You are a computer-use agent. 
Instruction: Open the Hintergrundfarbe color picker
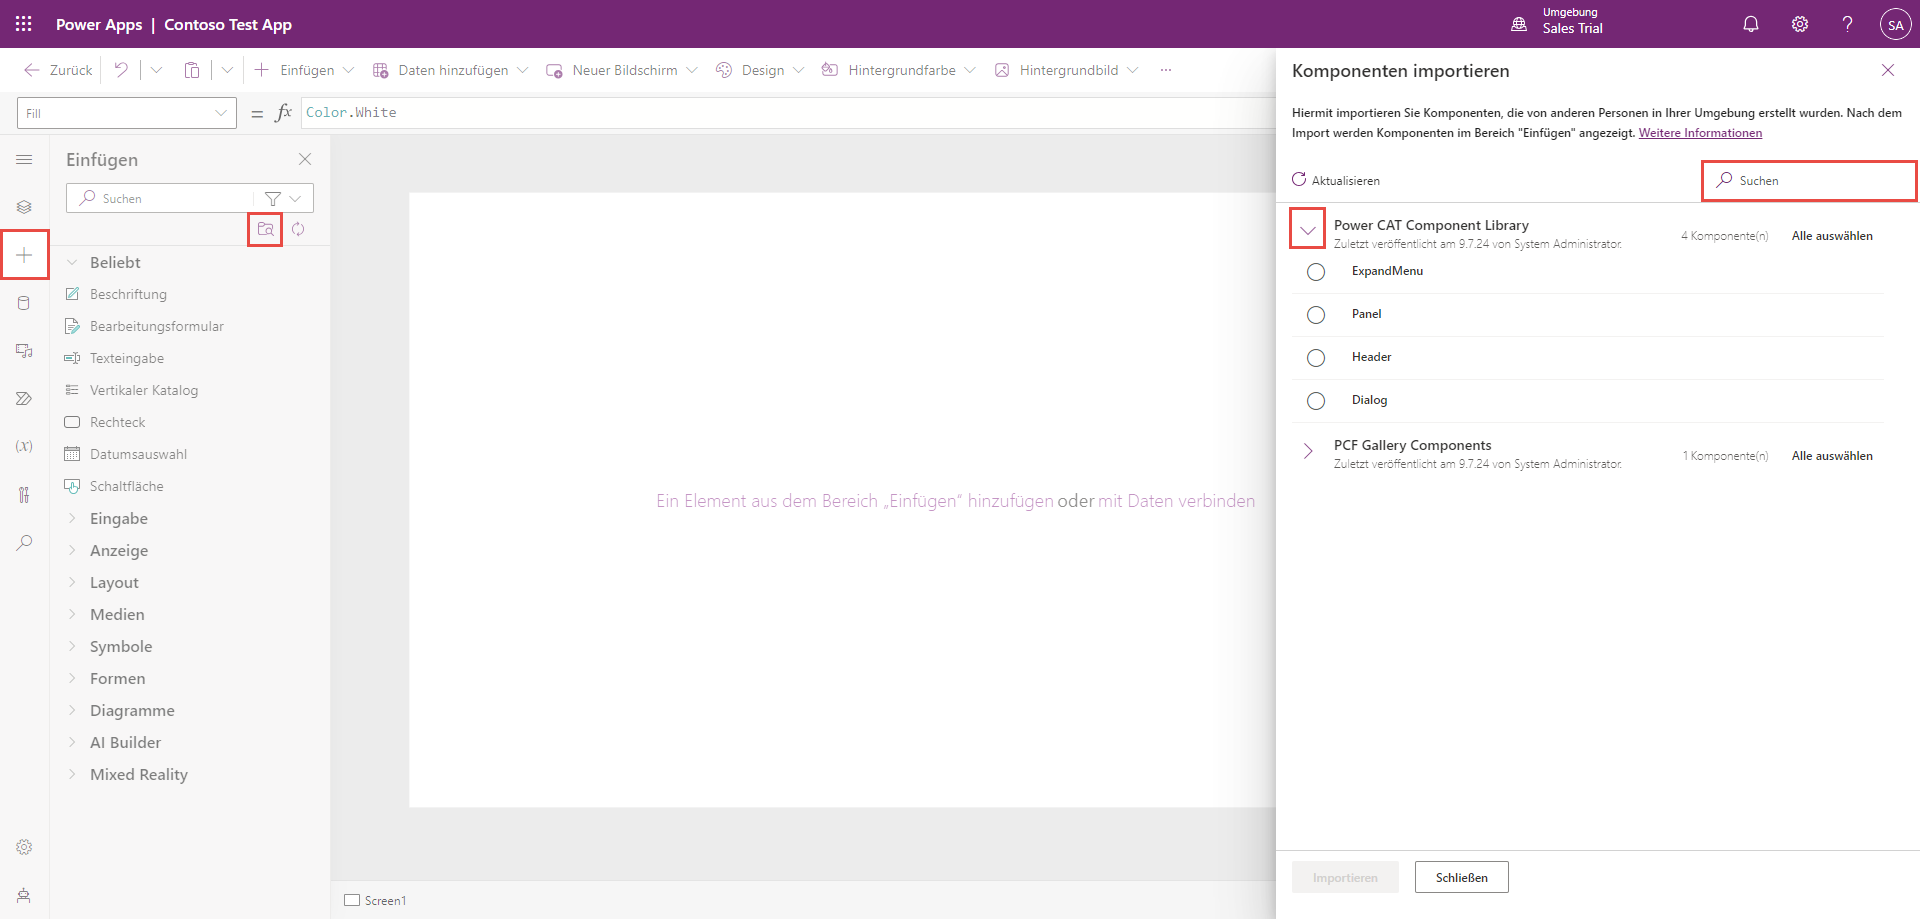pos(899,70)
